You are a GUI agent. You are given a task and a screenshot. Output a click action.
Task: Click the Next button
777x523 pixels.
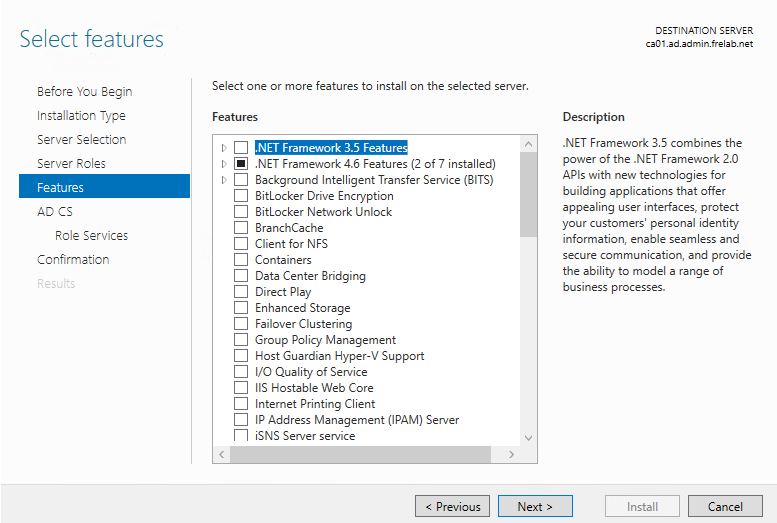[x=535, y=506]
